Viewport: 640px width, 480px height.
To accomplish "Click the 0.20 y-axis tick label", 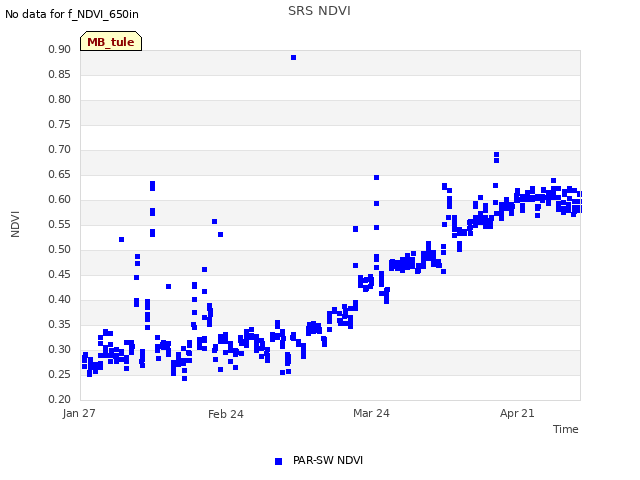I will point(60,399).
